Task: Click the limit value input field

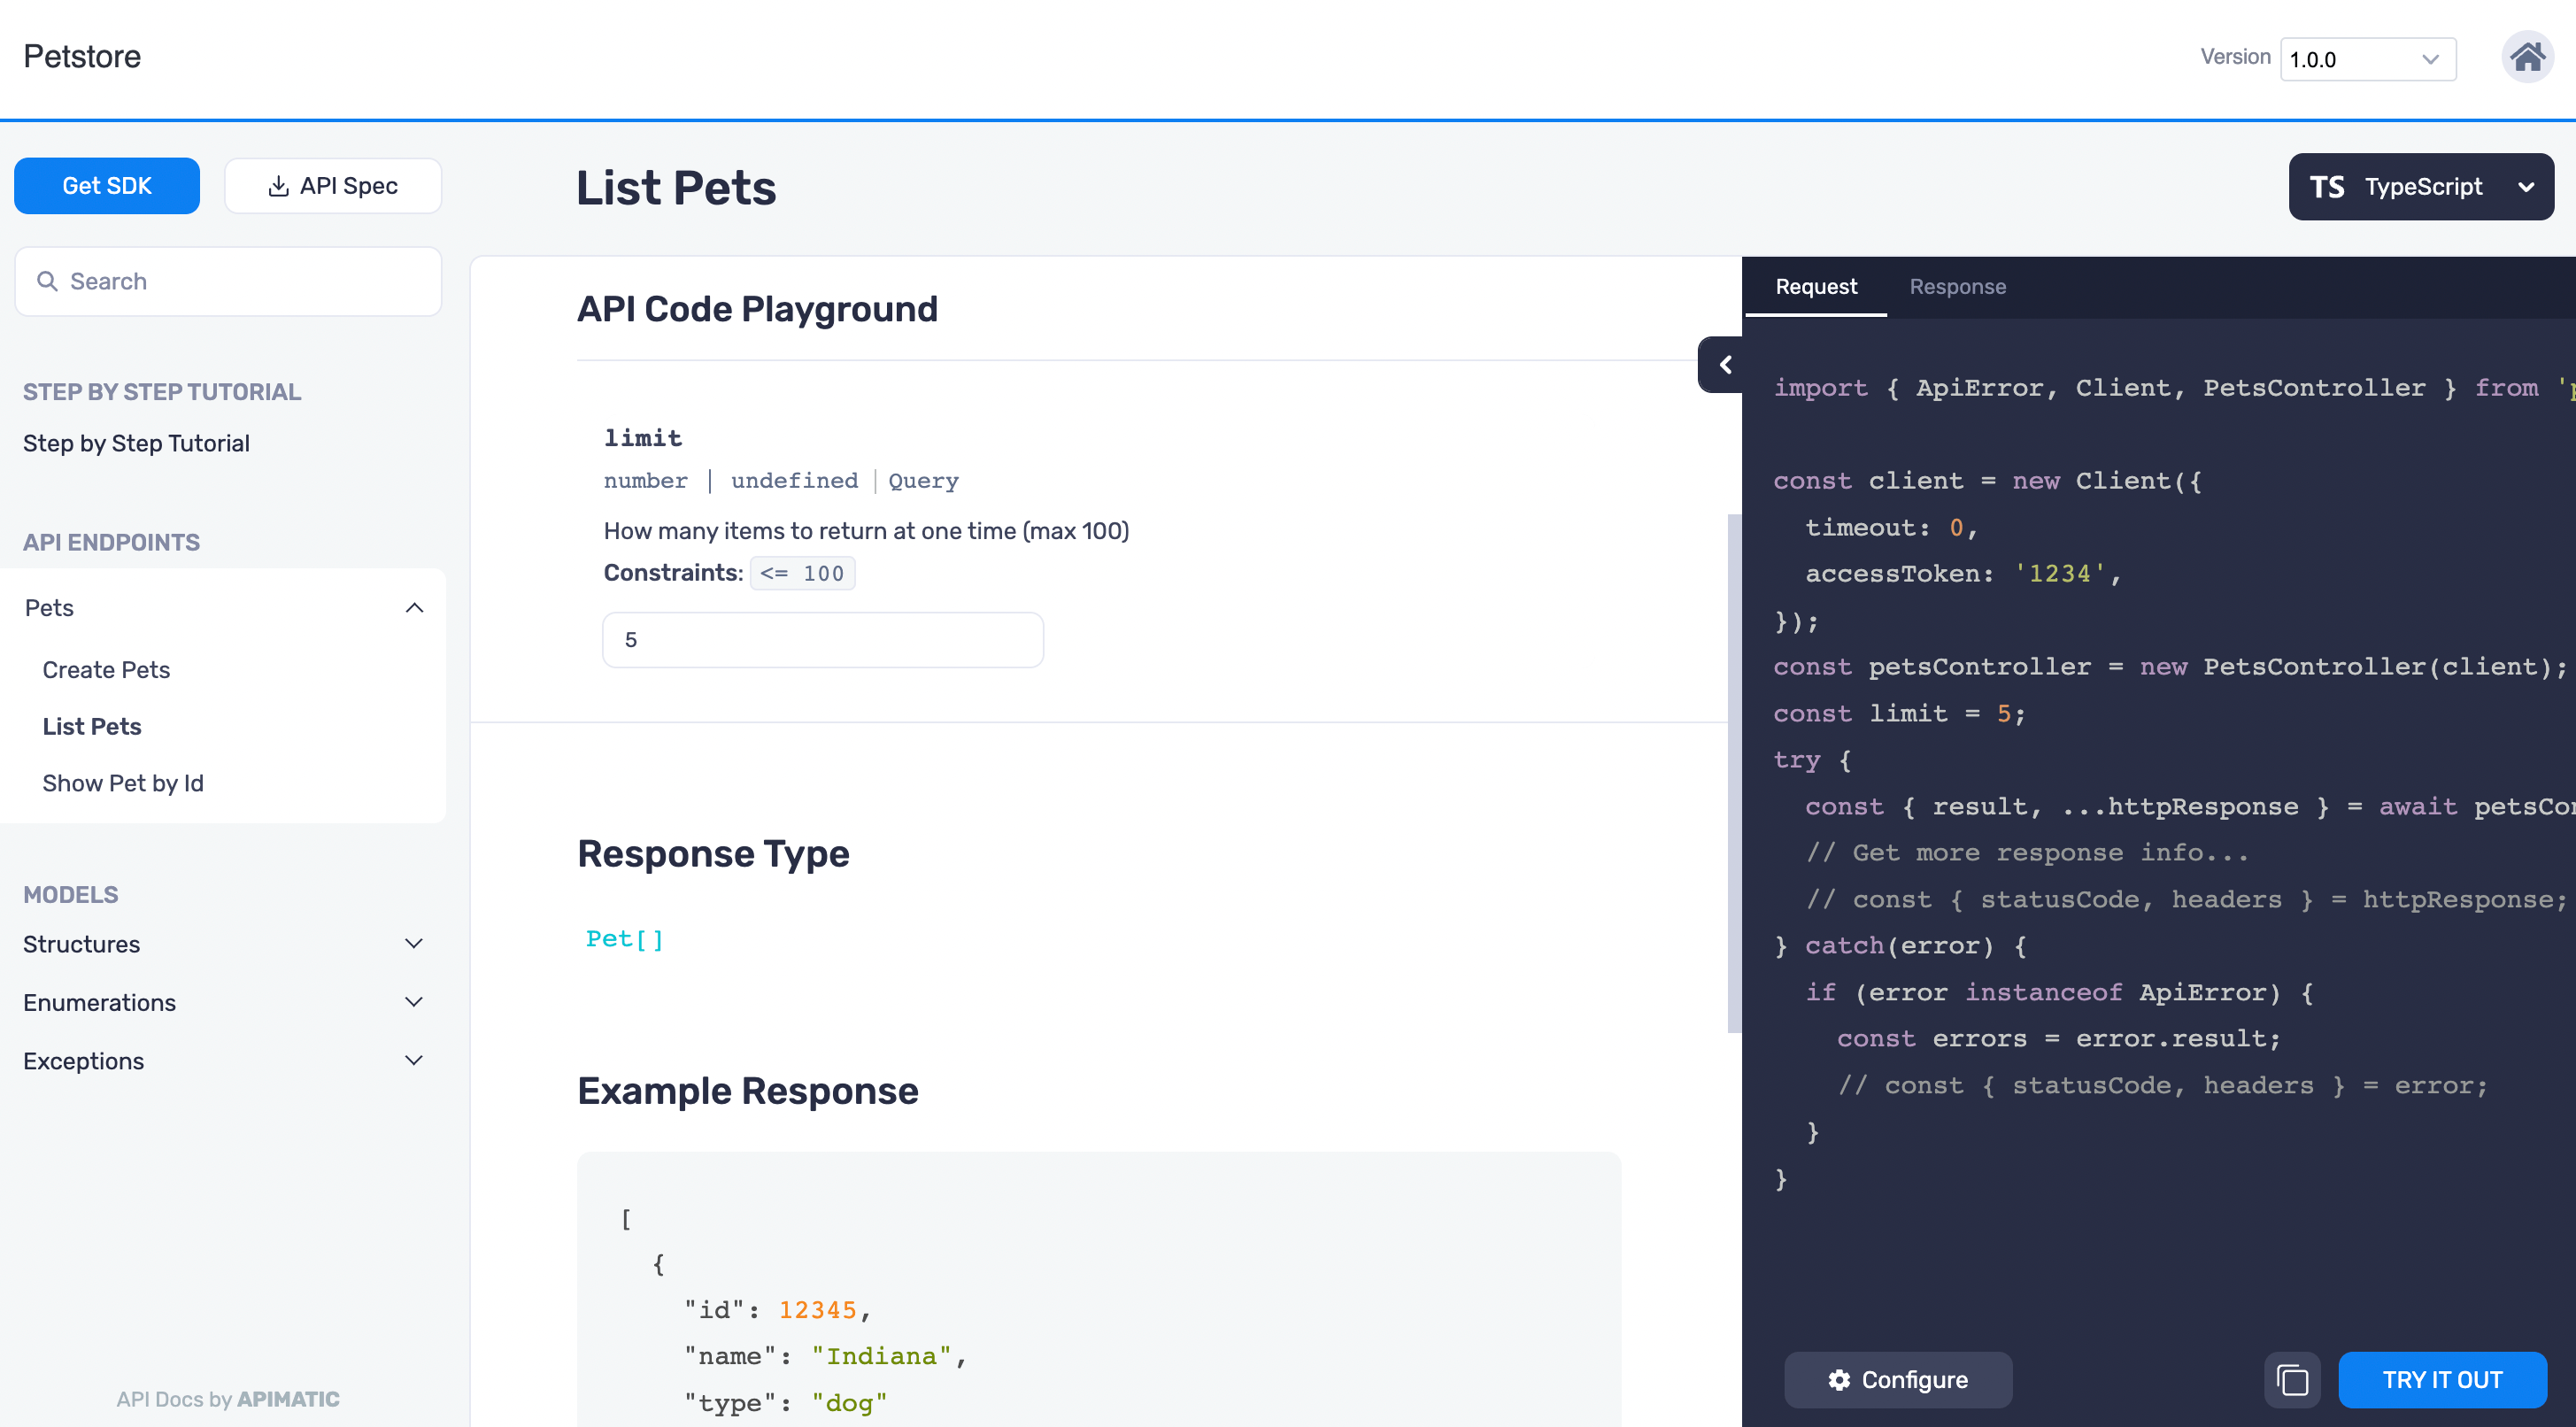Action: [x=823, y=640]
